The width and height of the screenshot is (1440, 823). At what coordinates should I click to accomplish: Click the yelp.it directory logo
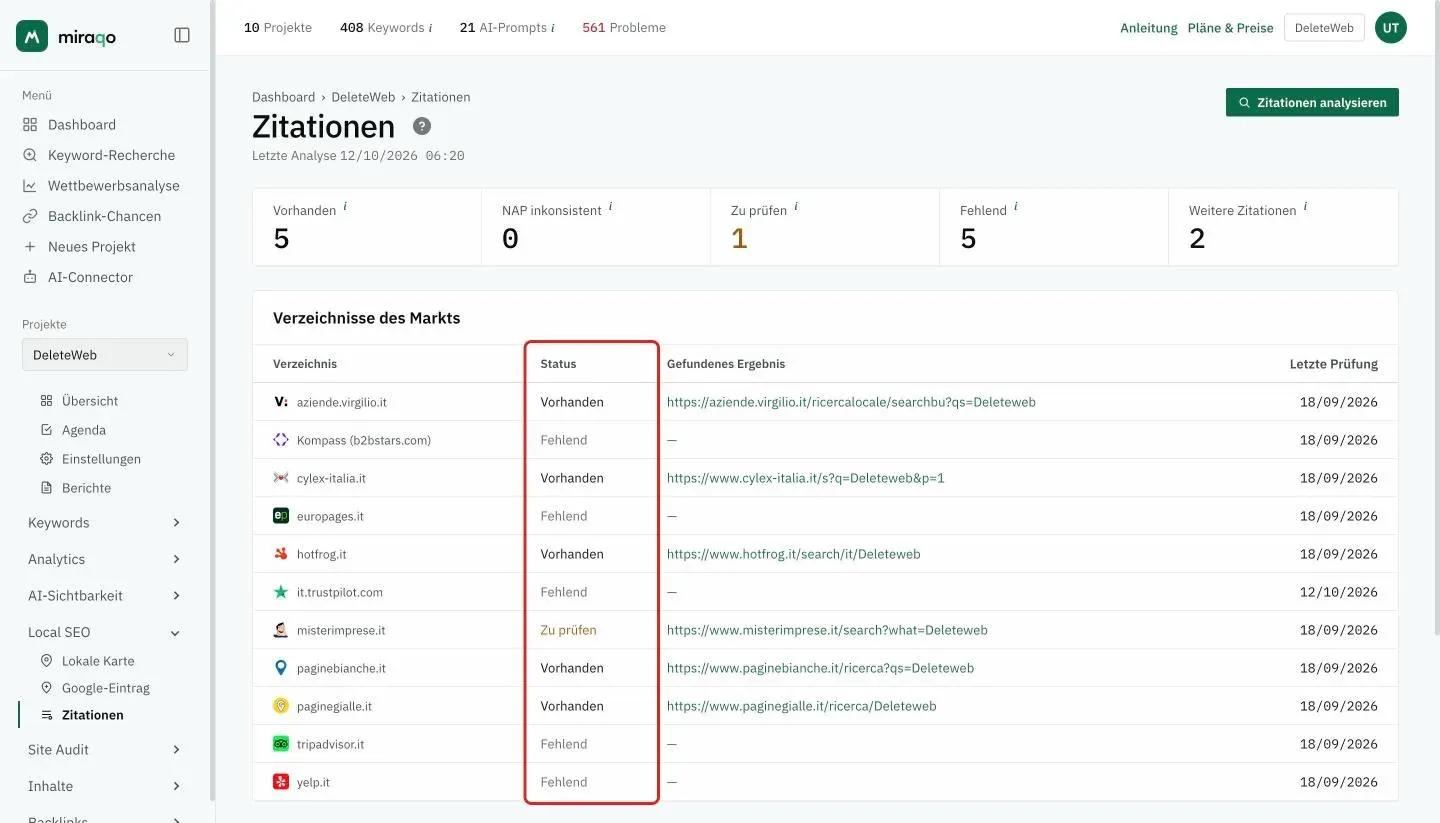(281, 782)
